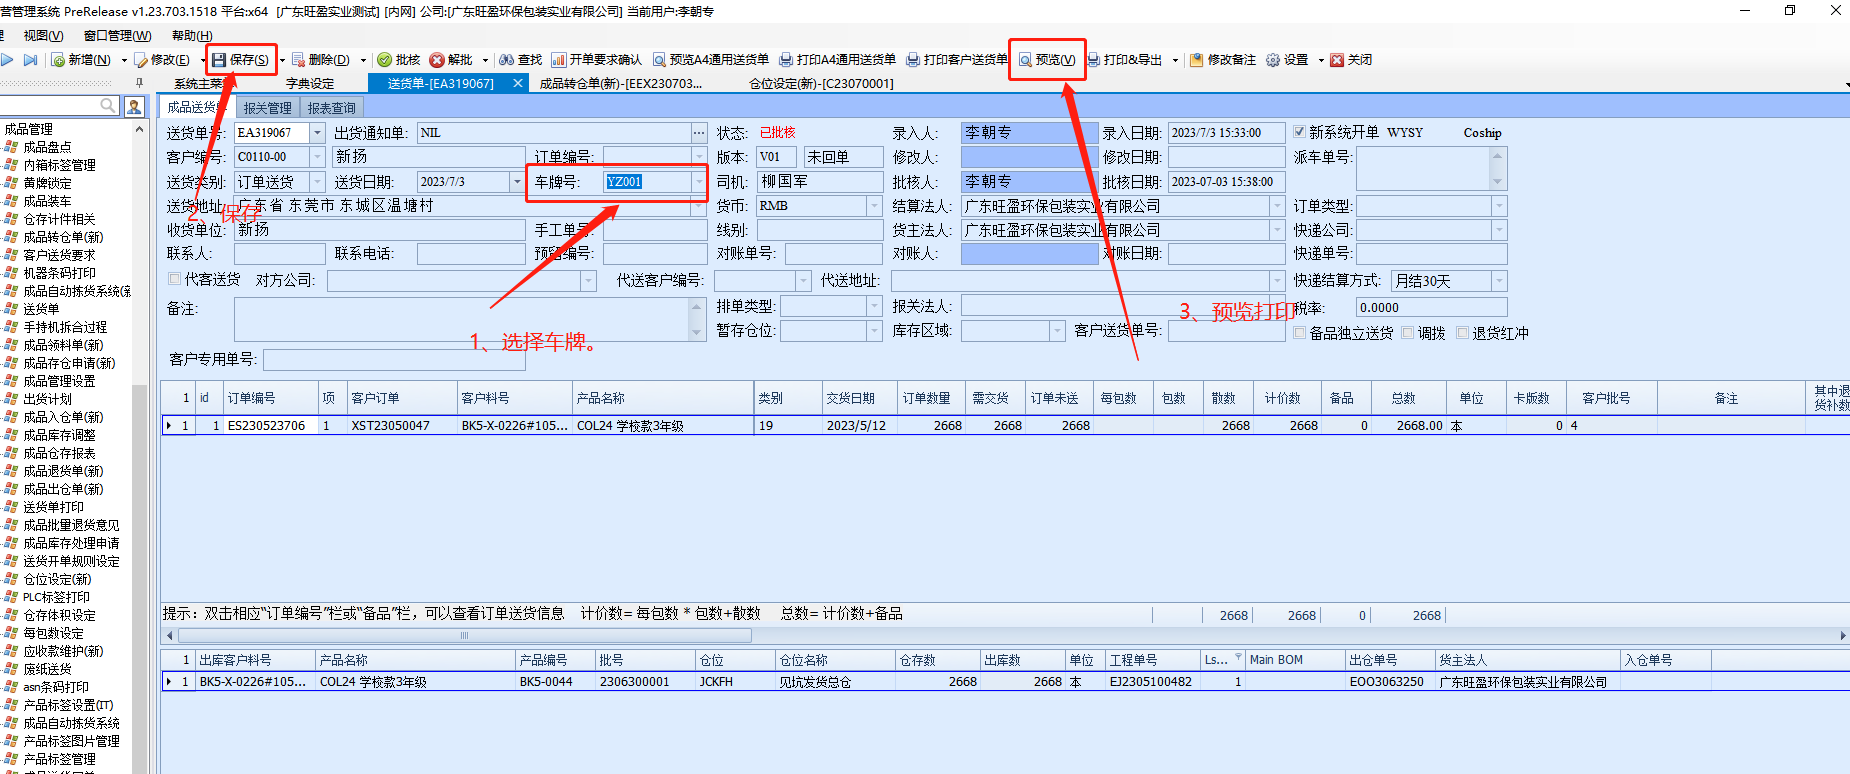Click 开单要求确认 chart icon

click(x=559, y=60)
